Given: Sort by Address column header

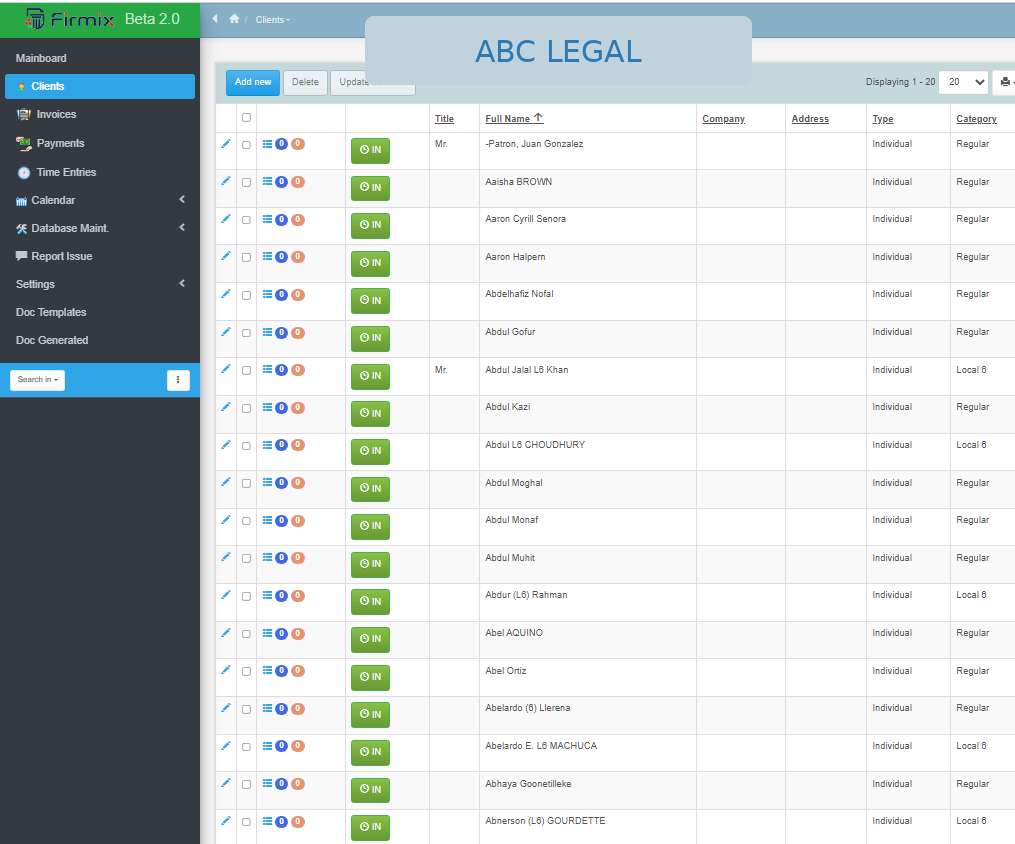Looking at the screenshot, I should point(810,118).
